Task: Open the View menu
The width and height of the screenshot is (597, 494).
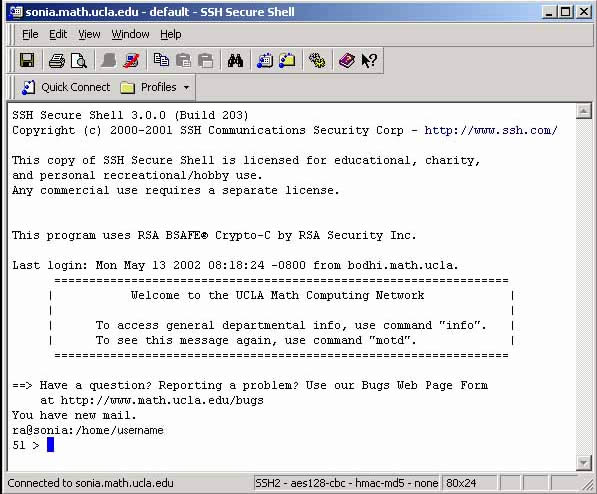Action: (x=89, y=34)
